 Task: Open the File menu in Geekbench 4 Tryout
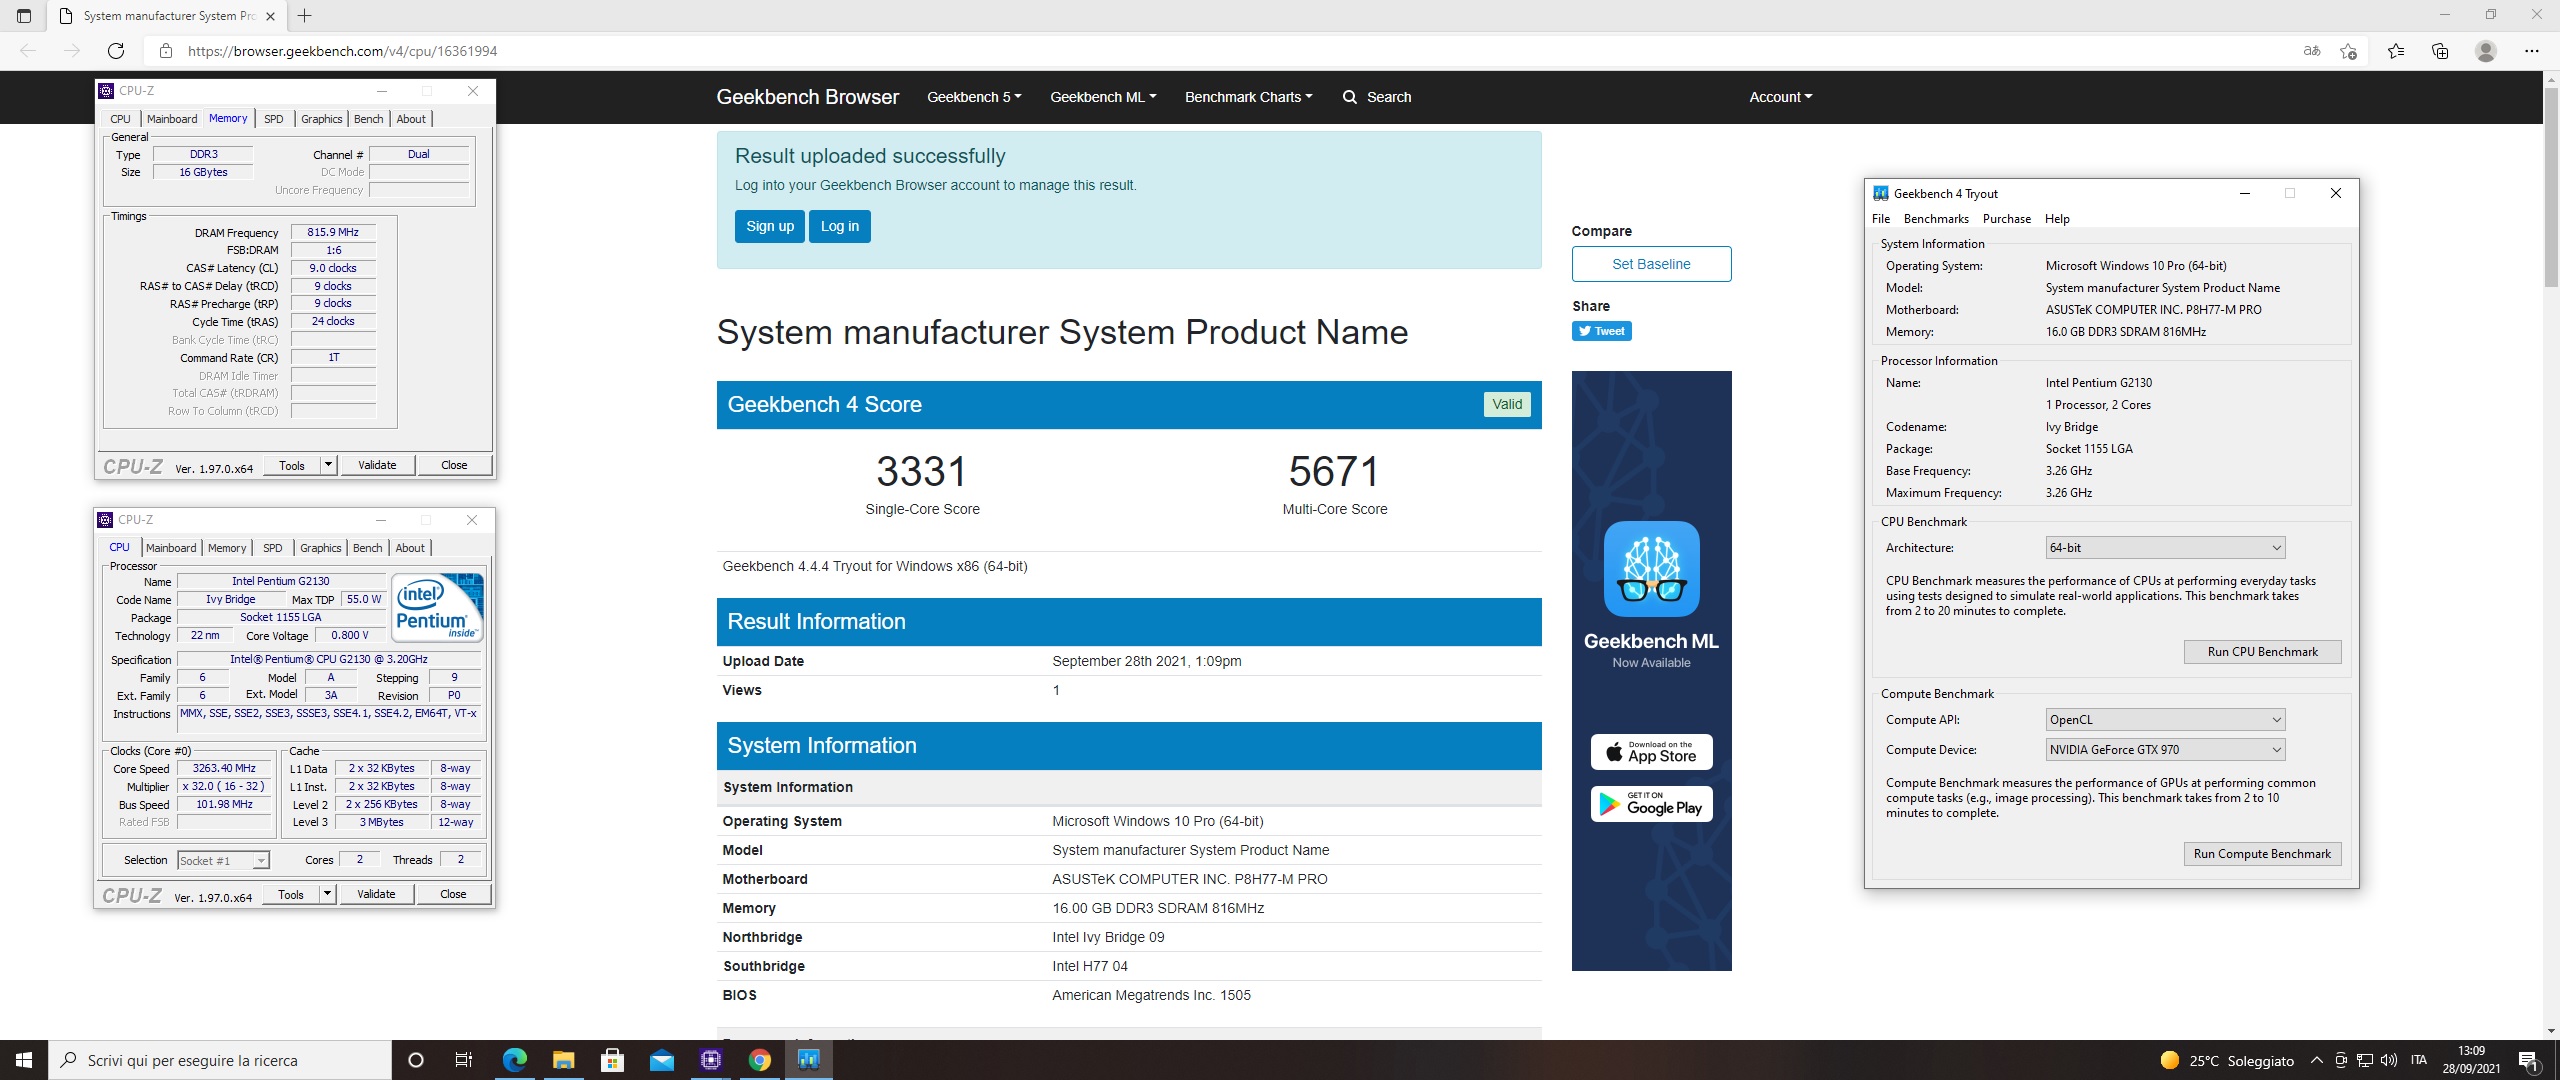point(1881,219)
